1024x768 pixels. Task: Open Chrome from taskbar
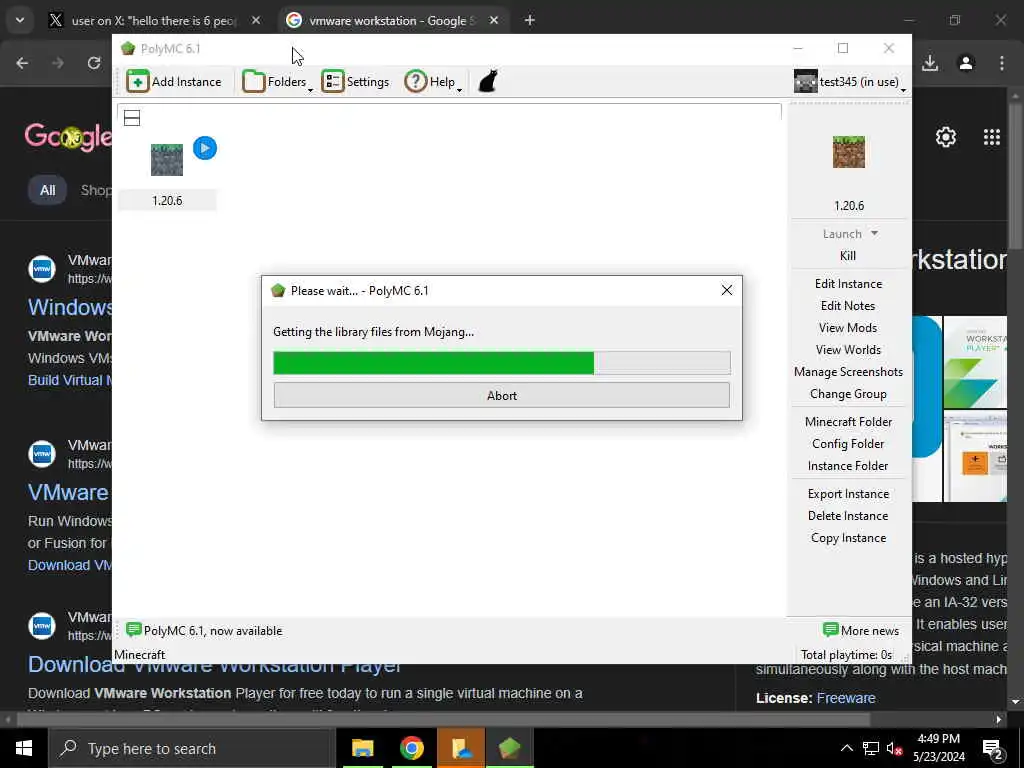click(411, 748)
